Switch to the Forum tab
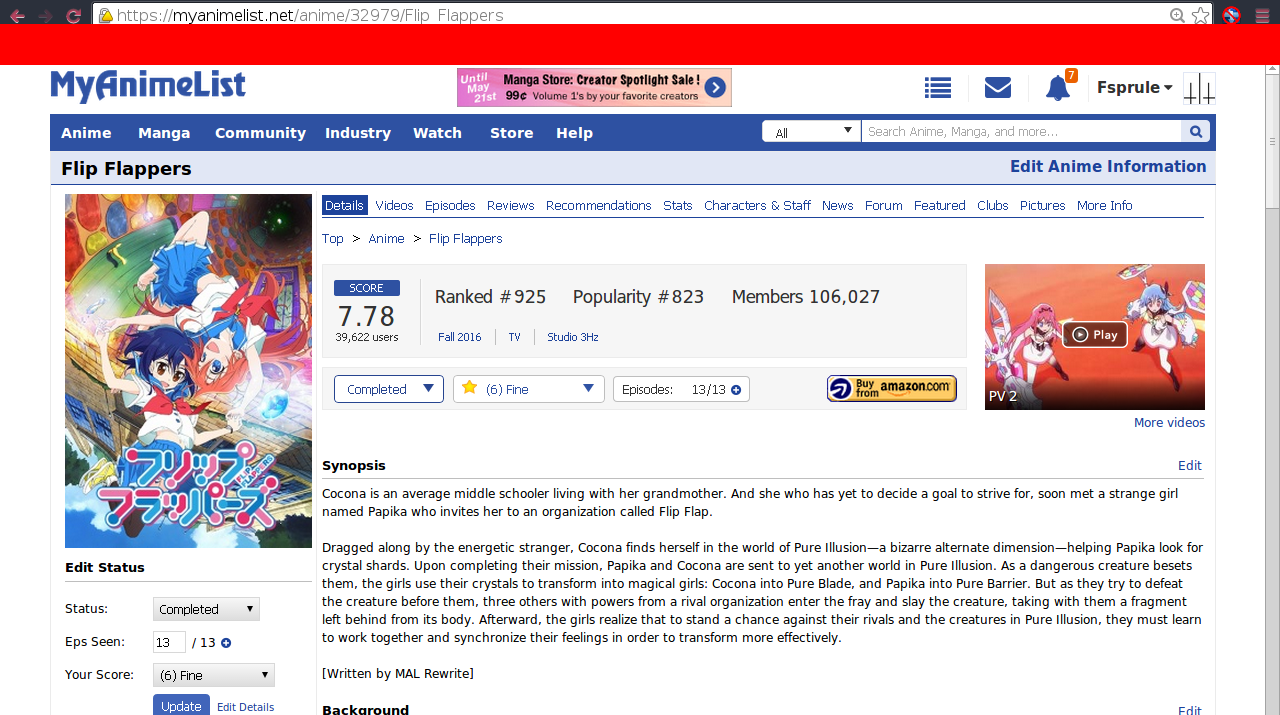 [884, 205]
